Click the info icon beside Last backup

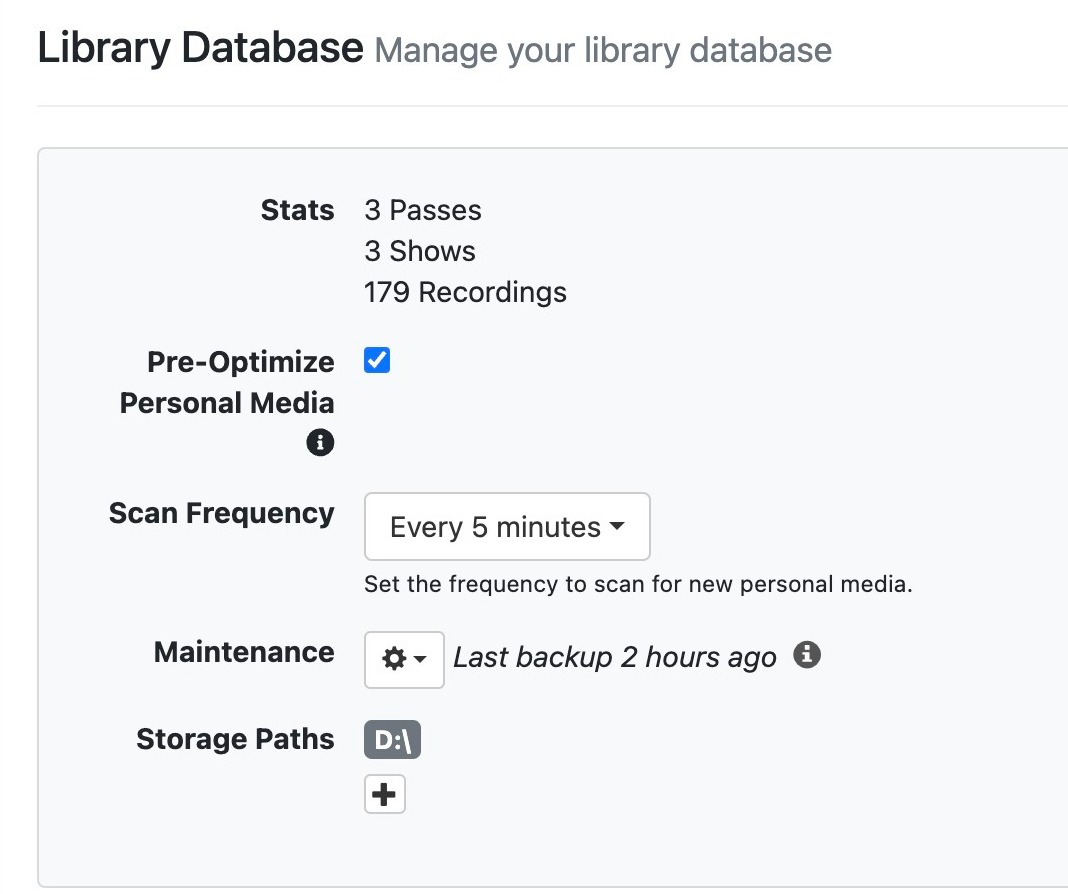tap(807, 655)
